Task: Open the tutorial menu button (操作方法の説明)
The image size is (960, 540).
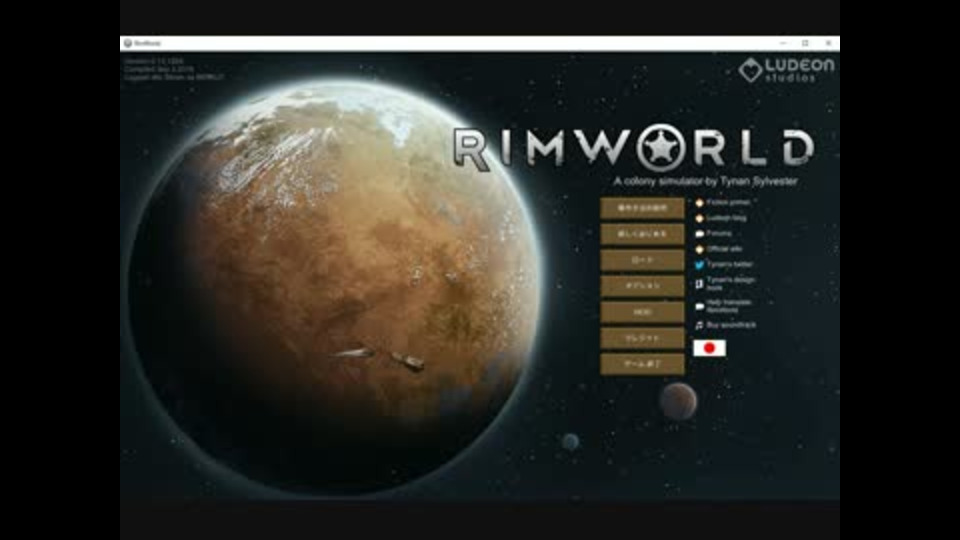Action: point(642,208)
